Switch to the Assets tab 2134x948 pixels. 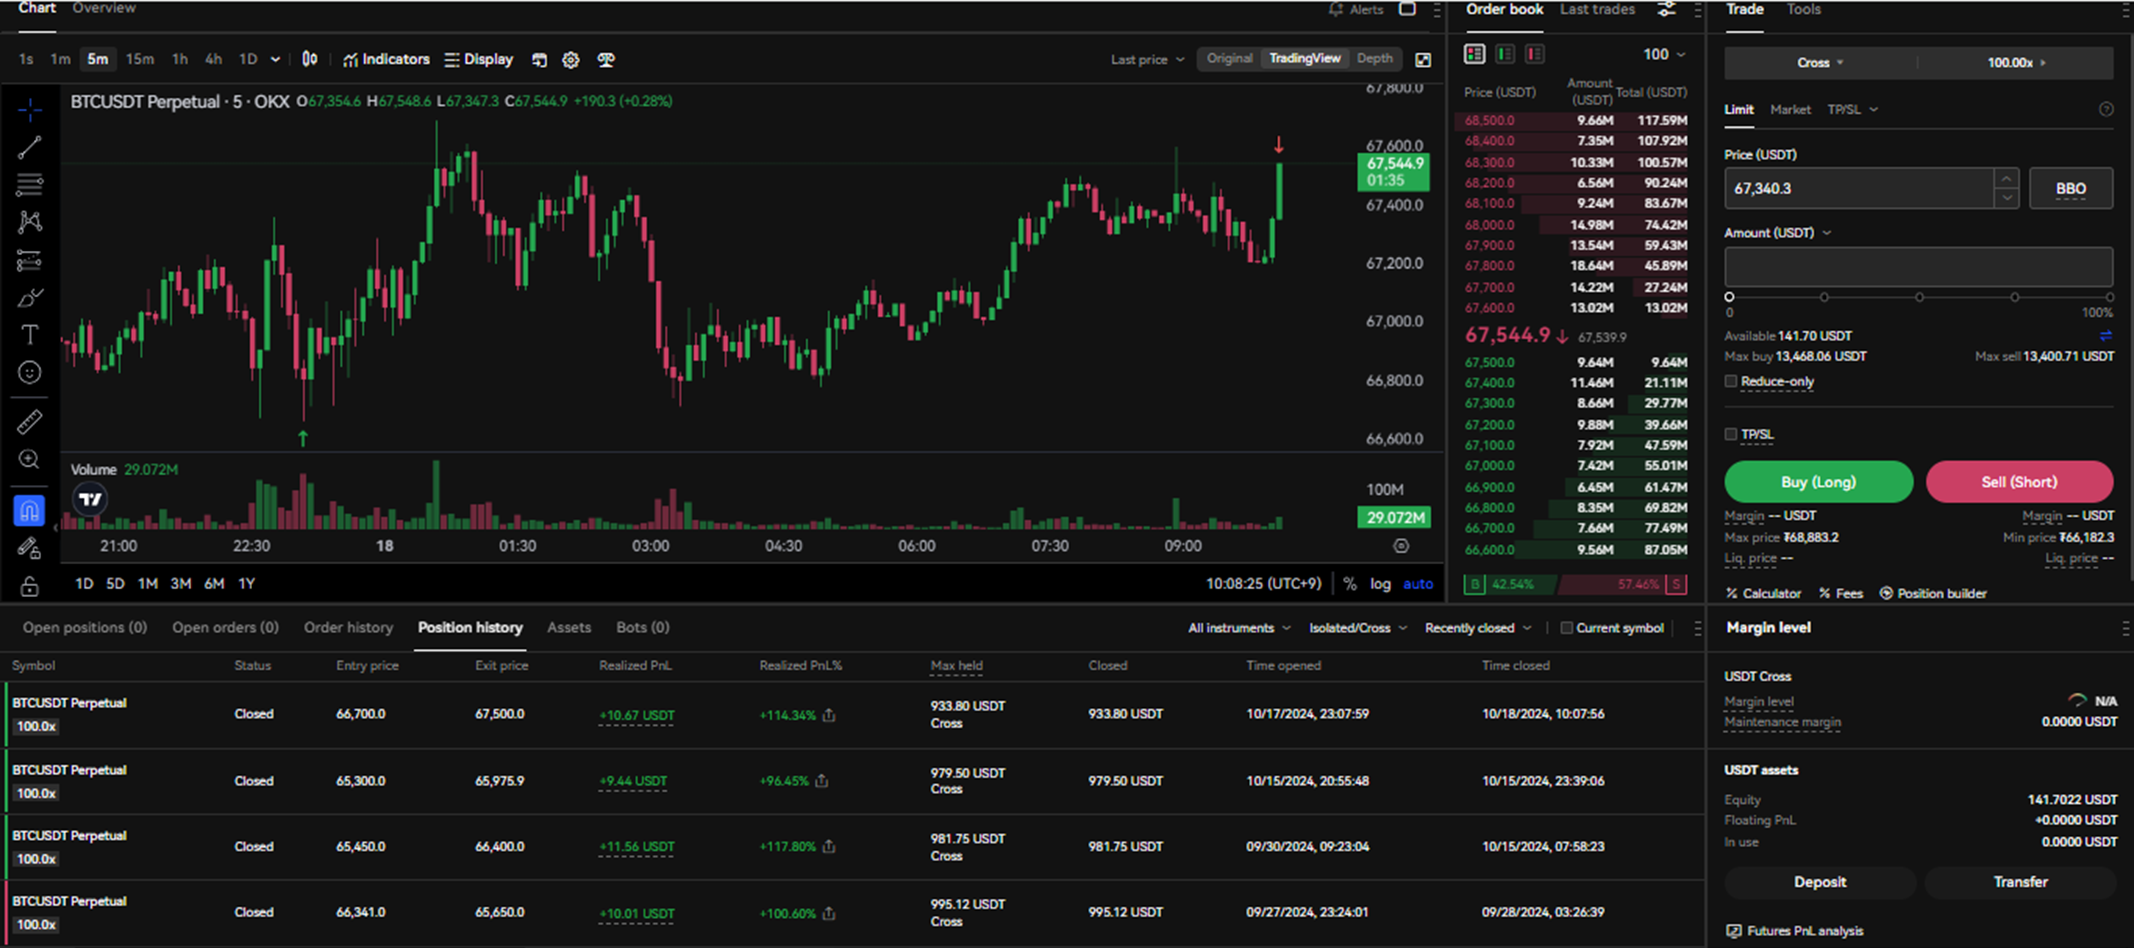[x=569, y=627]
